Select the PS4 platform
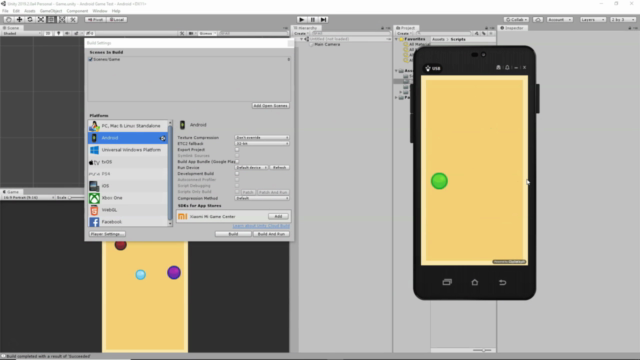640x360 pixels. (x=128, y=174)
